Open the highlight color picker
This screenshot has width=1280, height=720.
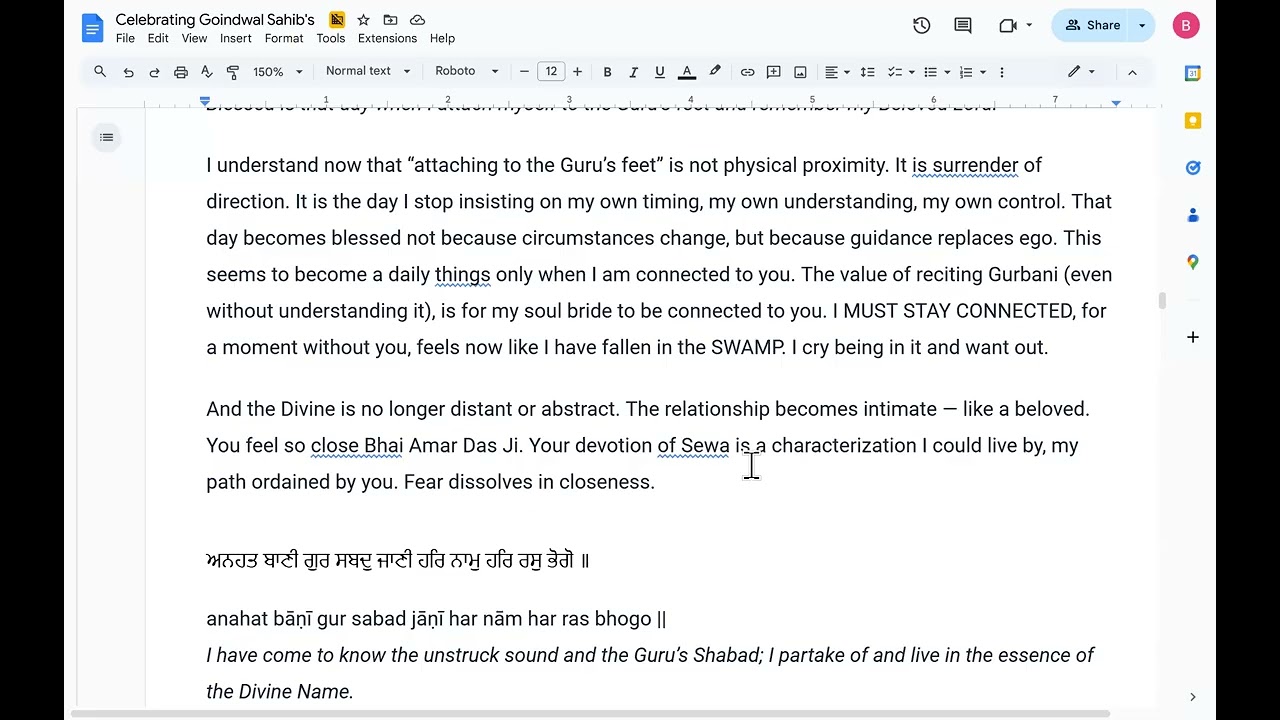pyautogui.click(x=715, y=72)
